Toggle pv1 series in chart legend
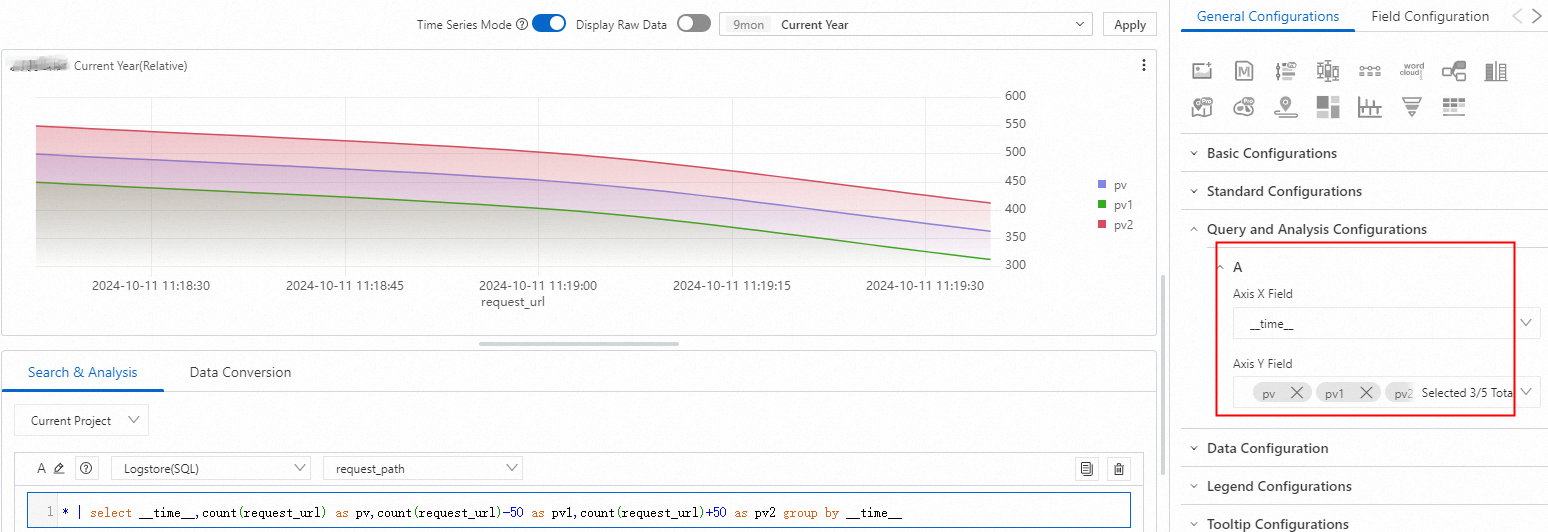The width and height of the screenshot is (1548, 532). [1116, 205]
